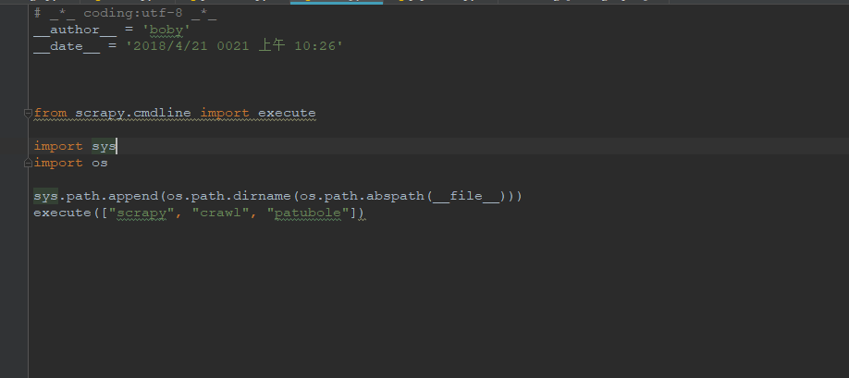Click the fold end marker beside 'import os'
849x378 pixels.
pos(28,163)
